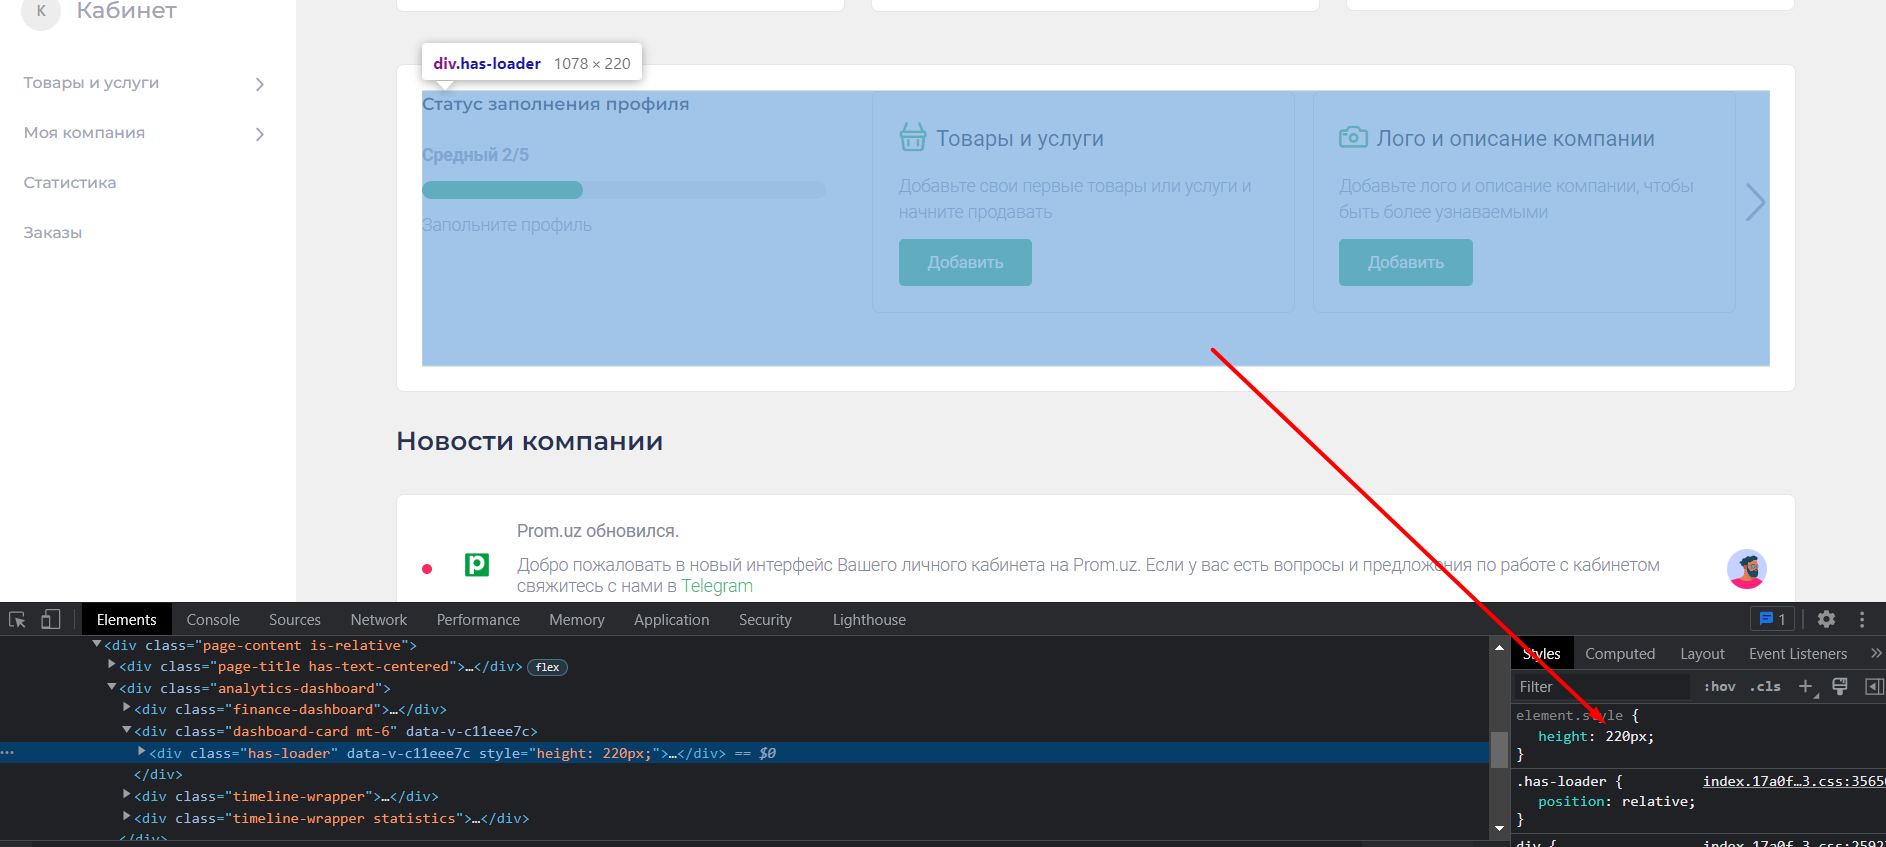
Task: Toggle :hov element state panel
Action: pyautogui.click(x=1720, y=686)
